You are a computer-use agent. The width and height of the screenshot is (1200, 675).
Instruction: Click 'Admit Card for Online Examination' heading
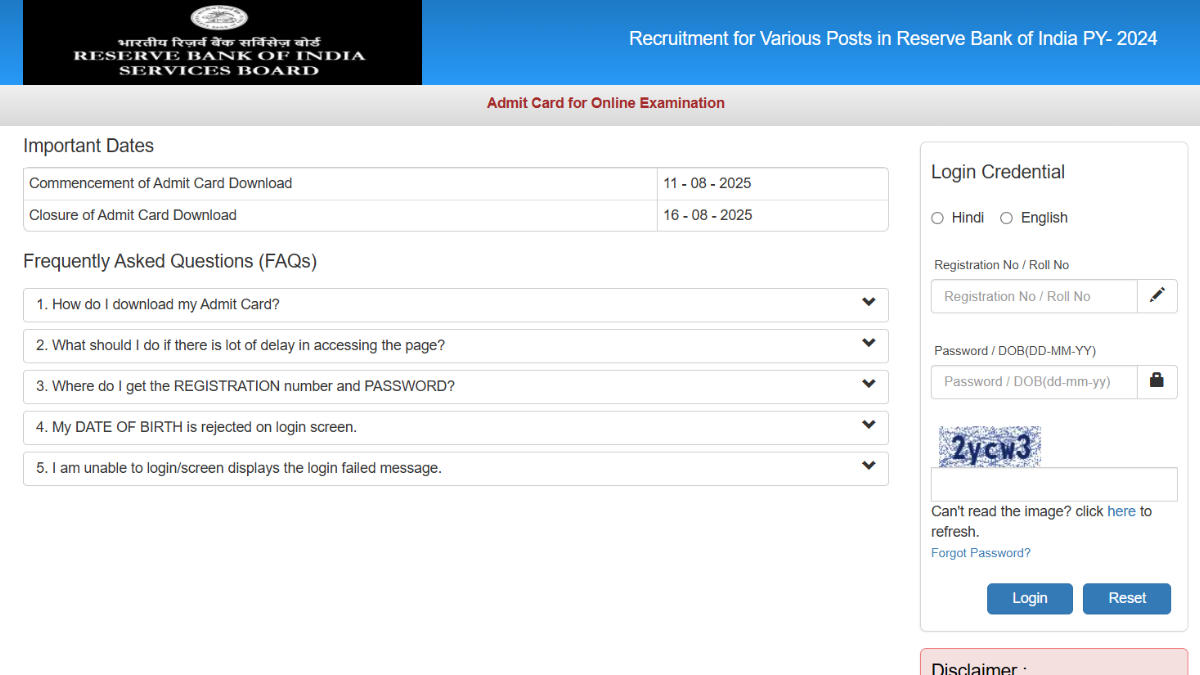point(606,103)
